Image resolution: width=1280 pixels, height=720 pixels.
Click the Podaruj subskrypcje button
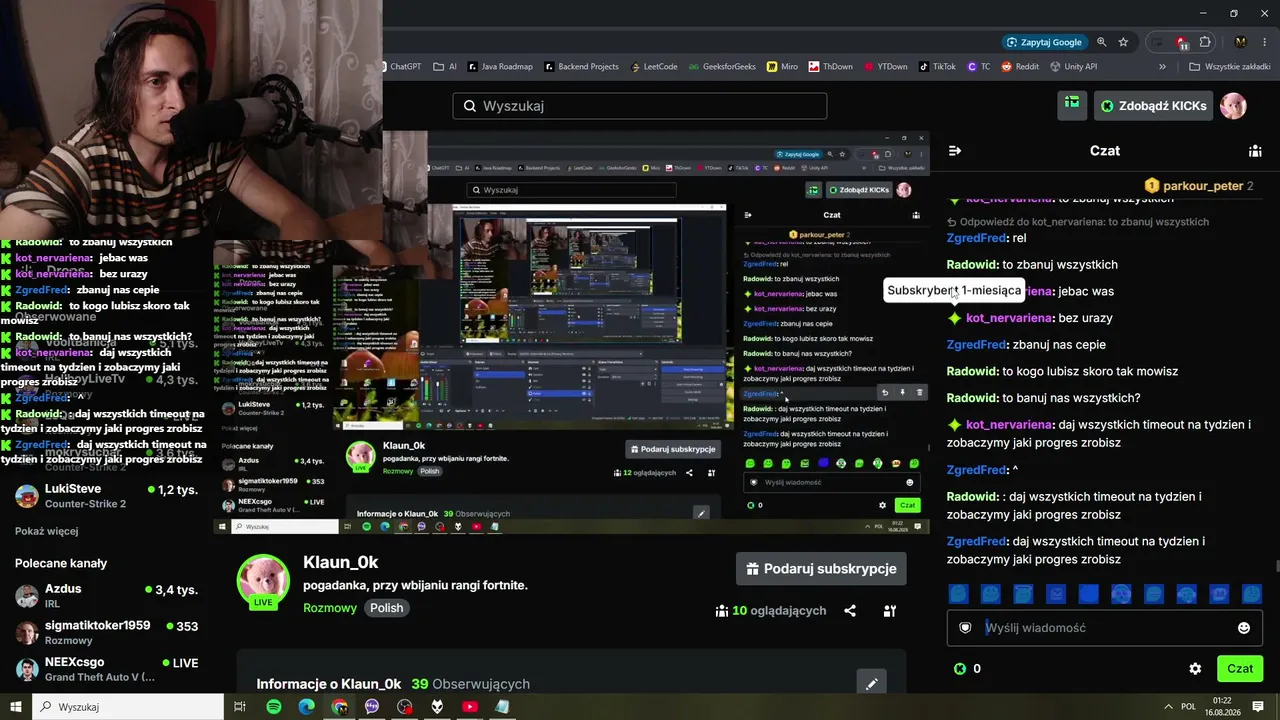[x=821, y=569]
